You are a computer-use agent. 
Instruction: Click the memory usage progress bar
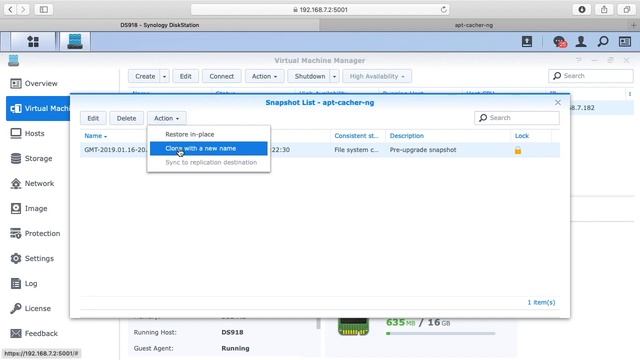point(440,333)
